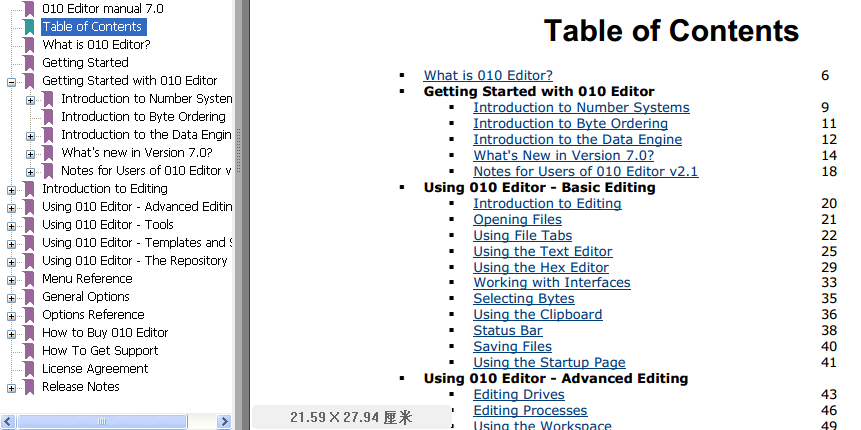Follow the Introduction to Byte Ordering link
This screenshot has width=861, height=430.
coord(571,124)
